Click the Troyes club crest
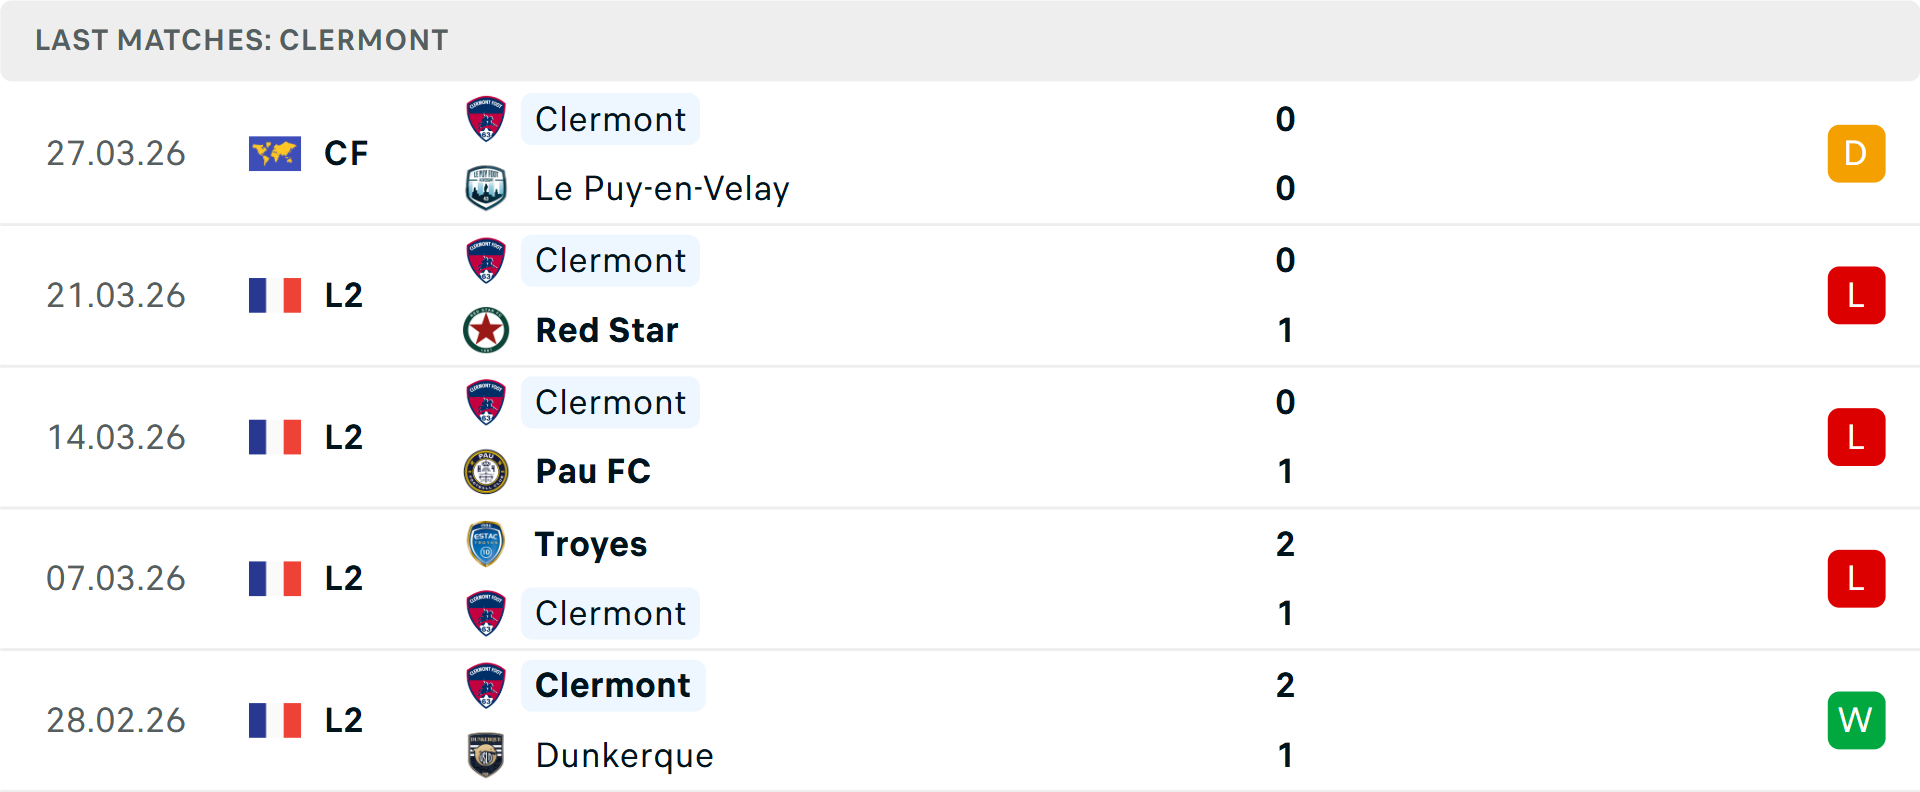The image size is (1920, 792). 486,544
